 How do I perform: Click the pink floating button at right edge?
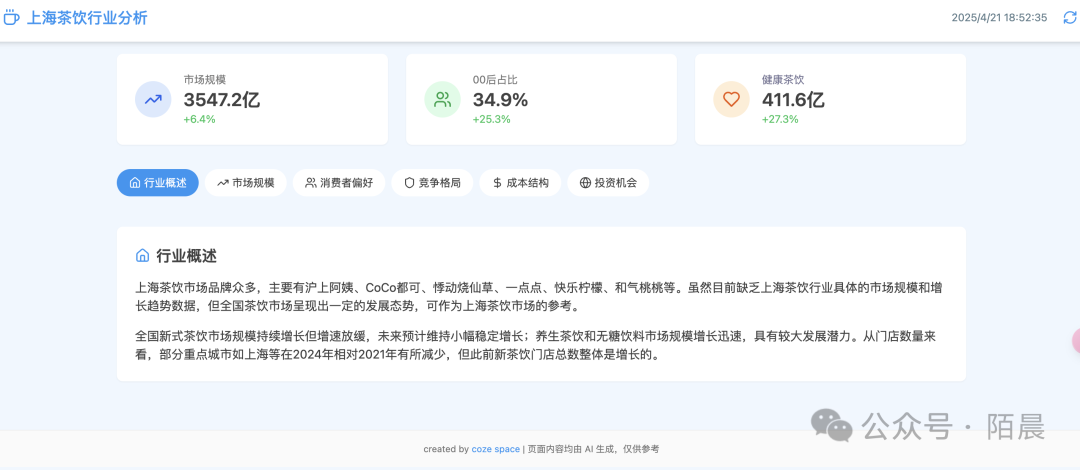point(1075,341)
